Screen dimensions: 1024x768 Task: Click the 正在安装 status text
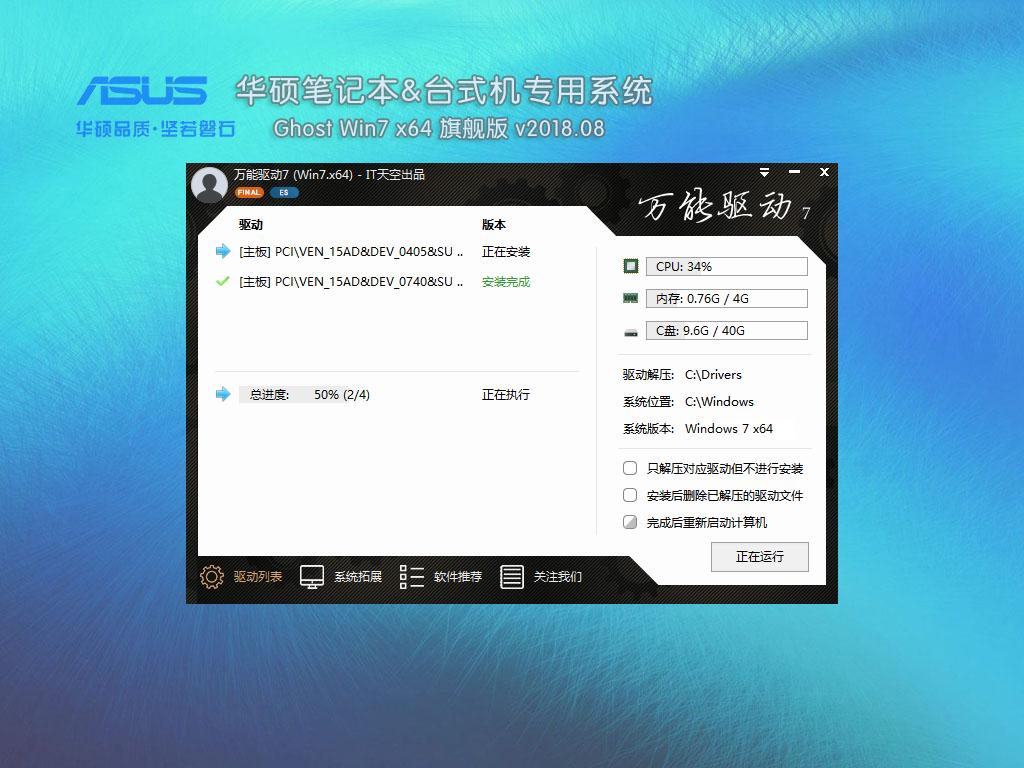[506, 251]
